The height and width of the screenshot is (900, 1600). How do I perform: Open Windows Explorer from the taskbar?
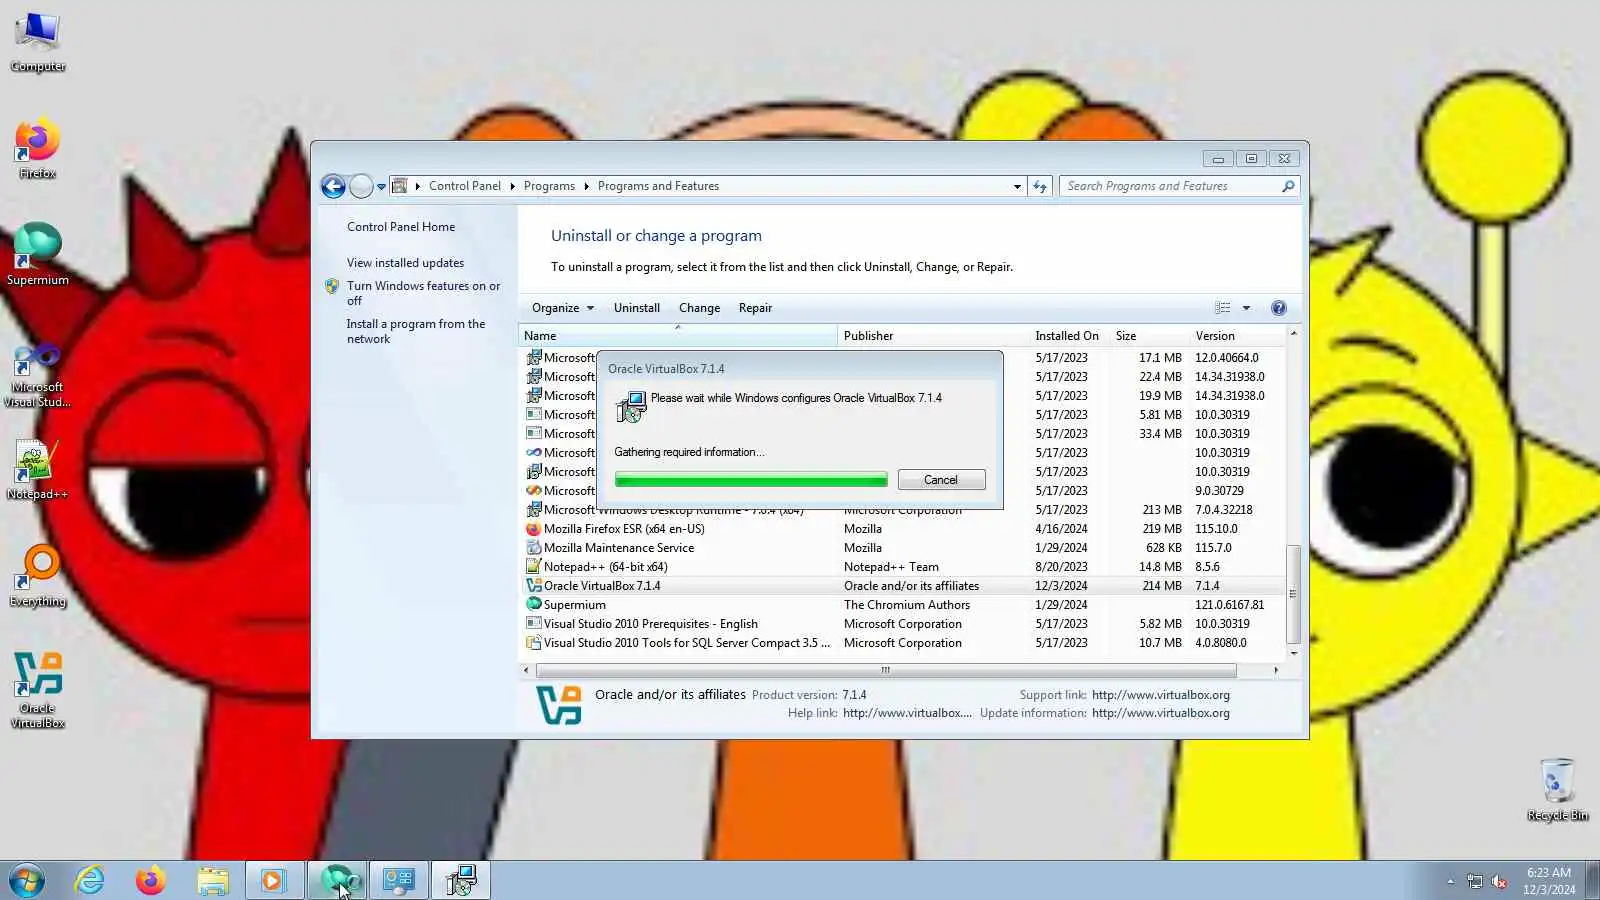coord(212,881)
